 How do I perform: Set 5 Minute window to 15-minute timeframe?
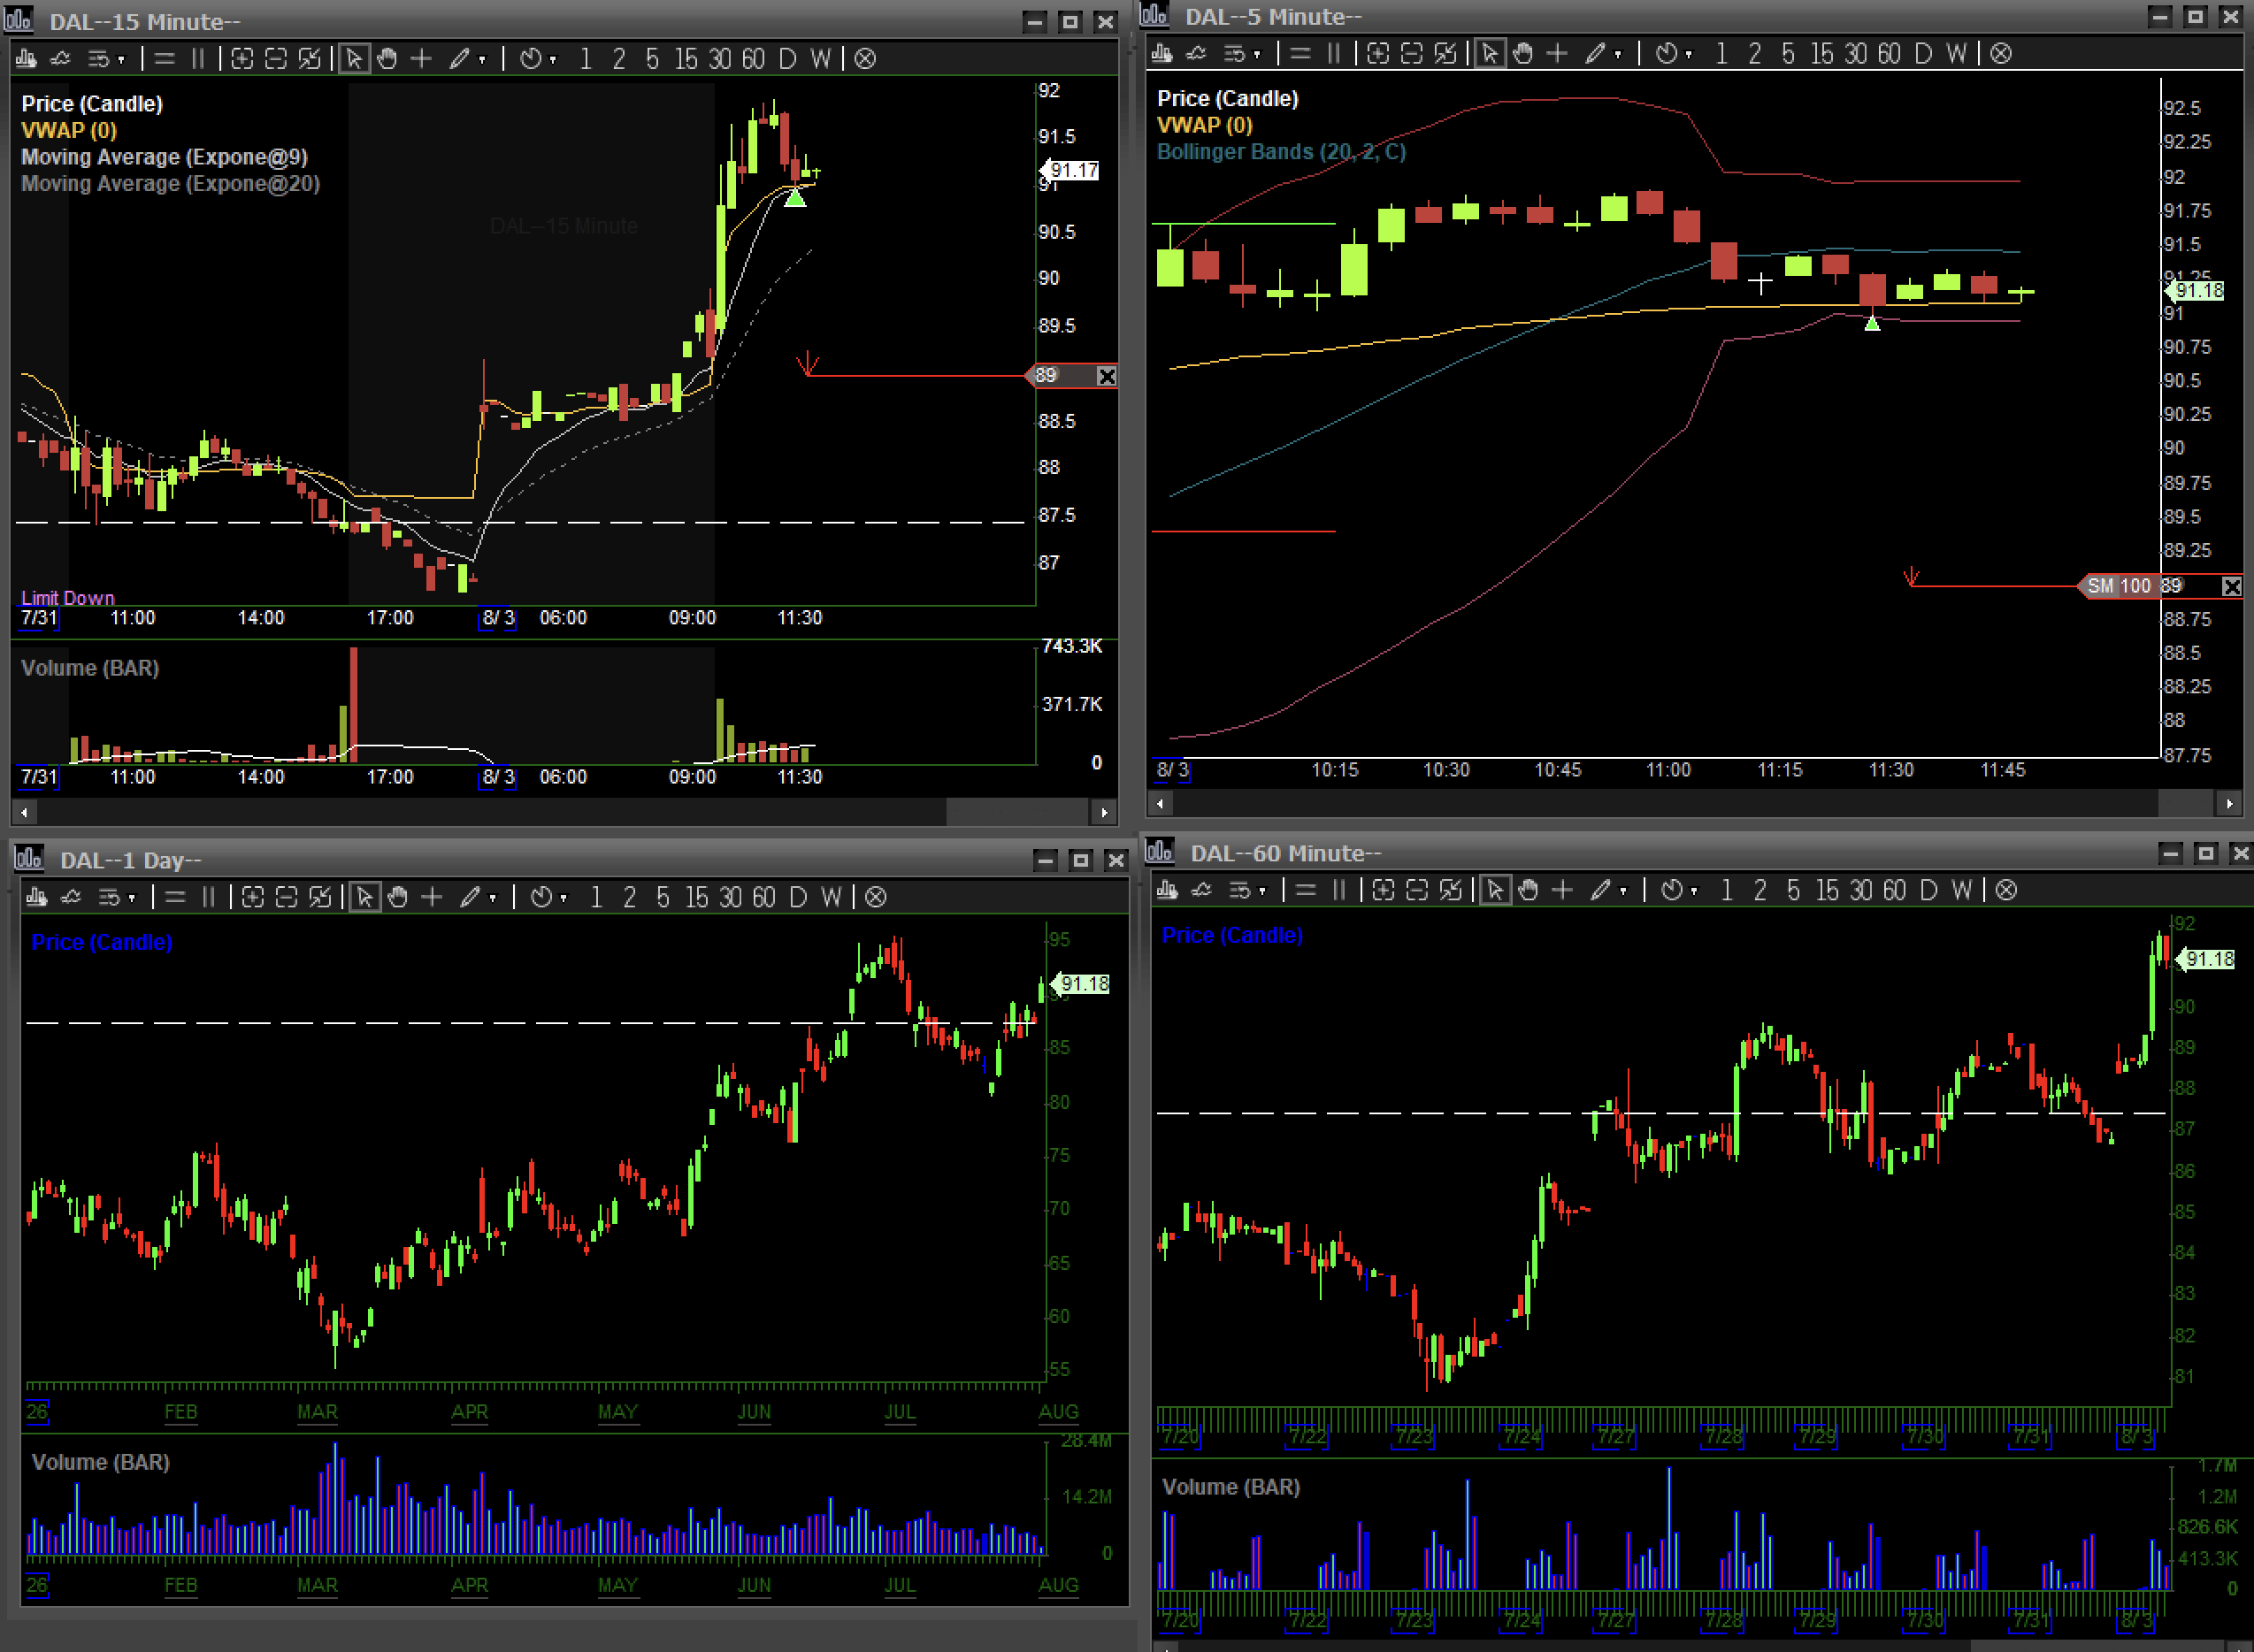(1822, 54)
